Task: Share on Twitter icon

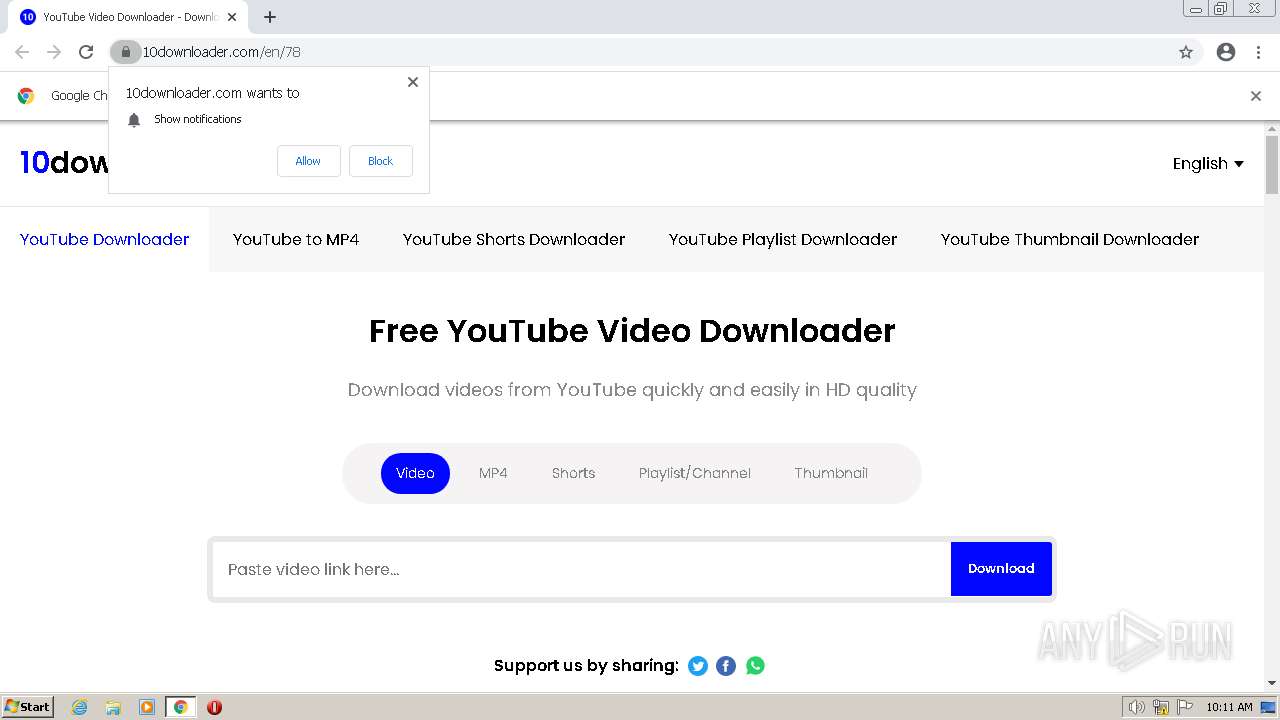Action: coord(698,666)
